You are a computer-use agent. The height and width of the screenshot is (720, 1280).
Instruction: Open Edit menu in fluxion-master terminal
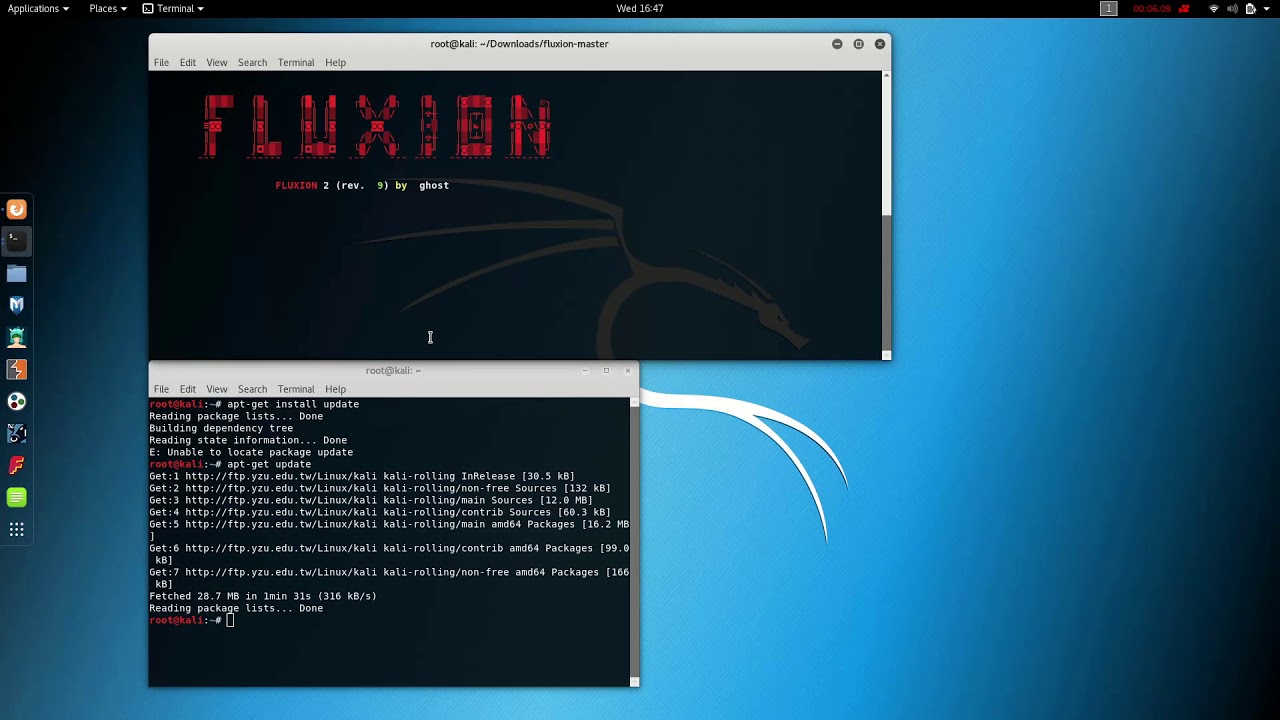tap(188, 62)
